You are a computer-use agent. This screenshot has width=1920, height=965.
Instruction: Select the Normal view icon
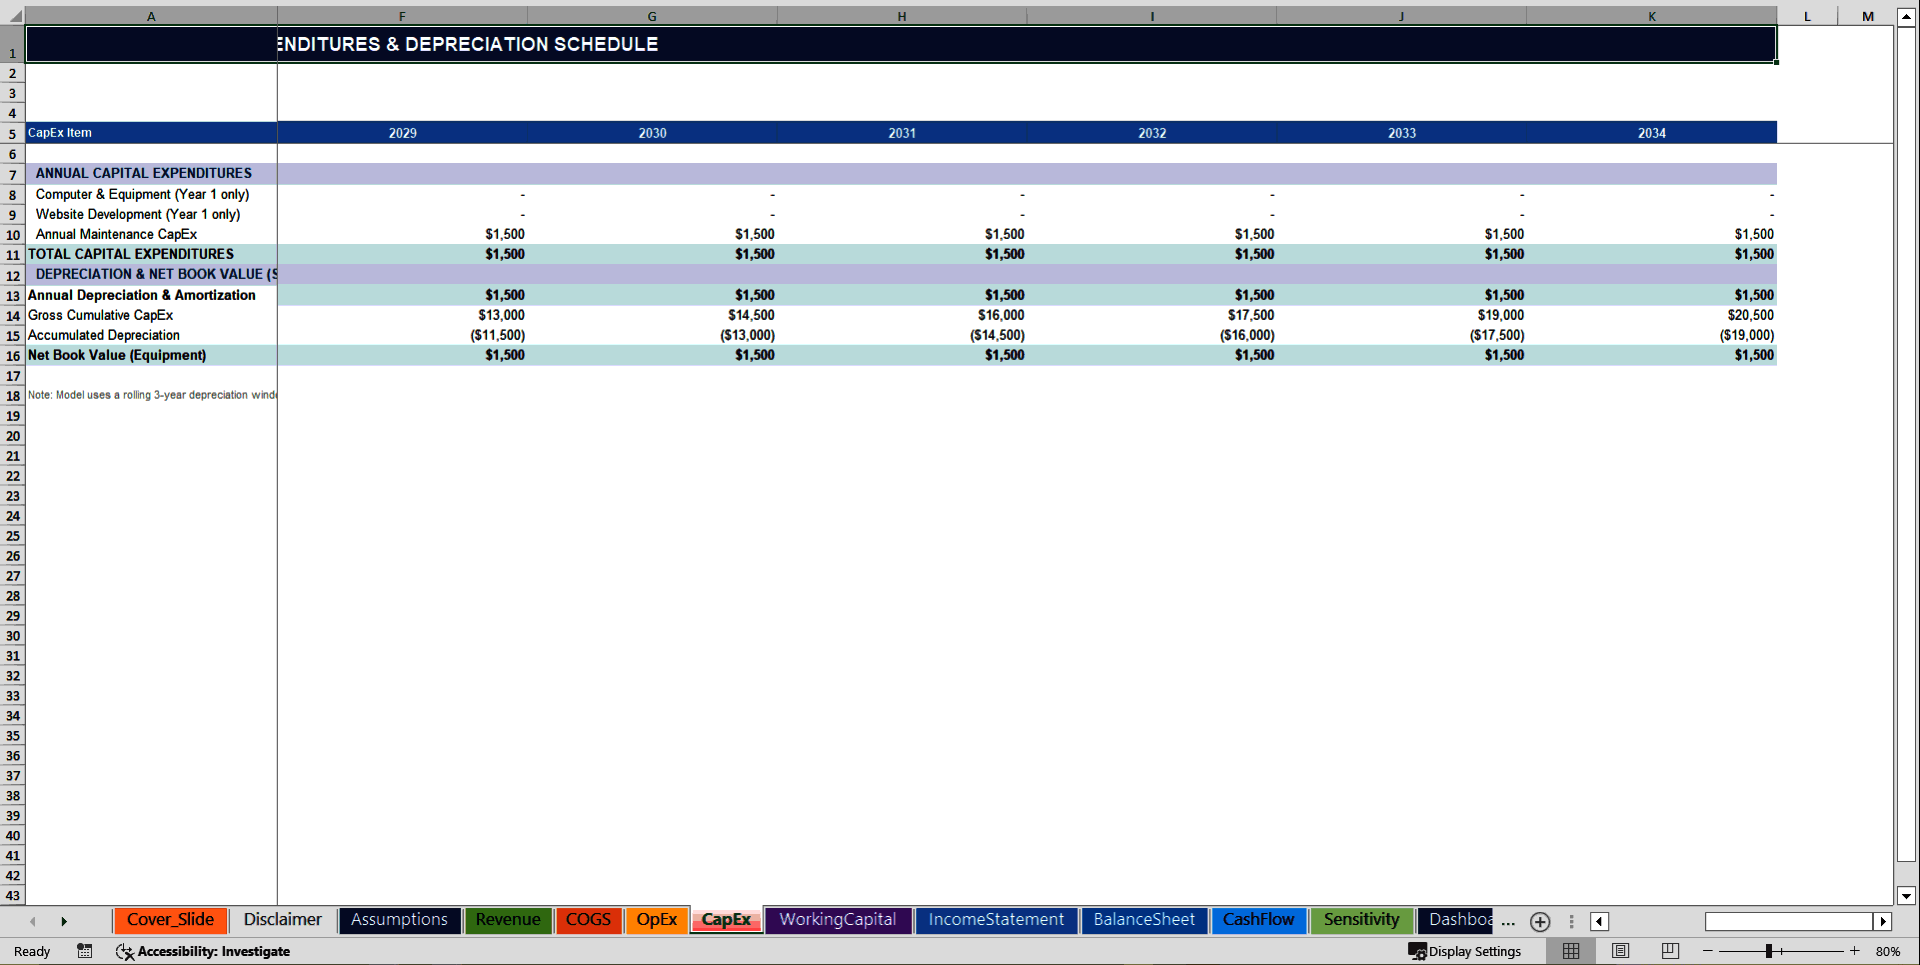pos(1570,951)
